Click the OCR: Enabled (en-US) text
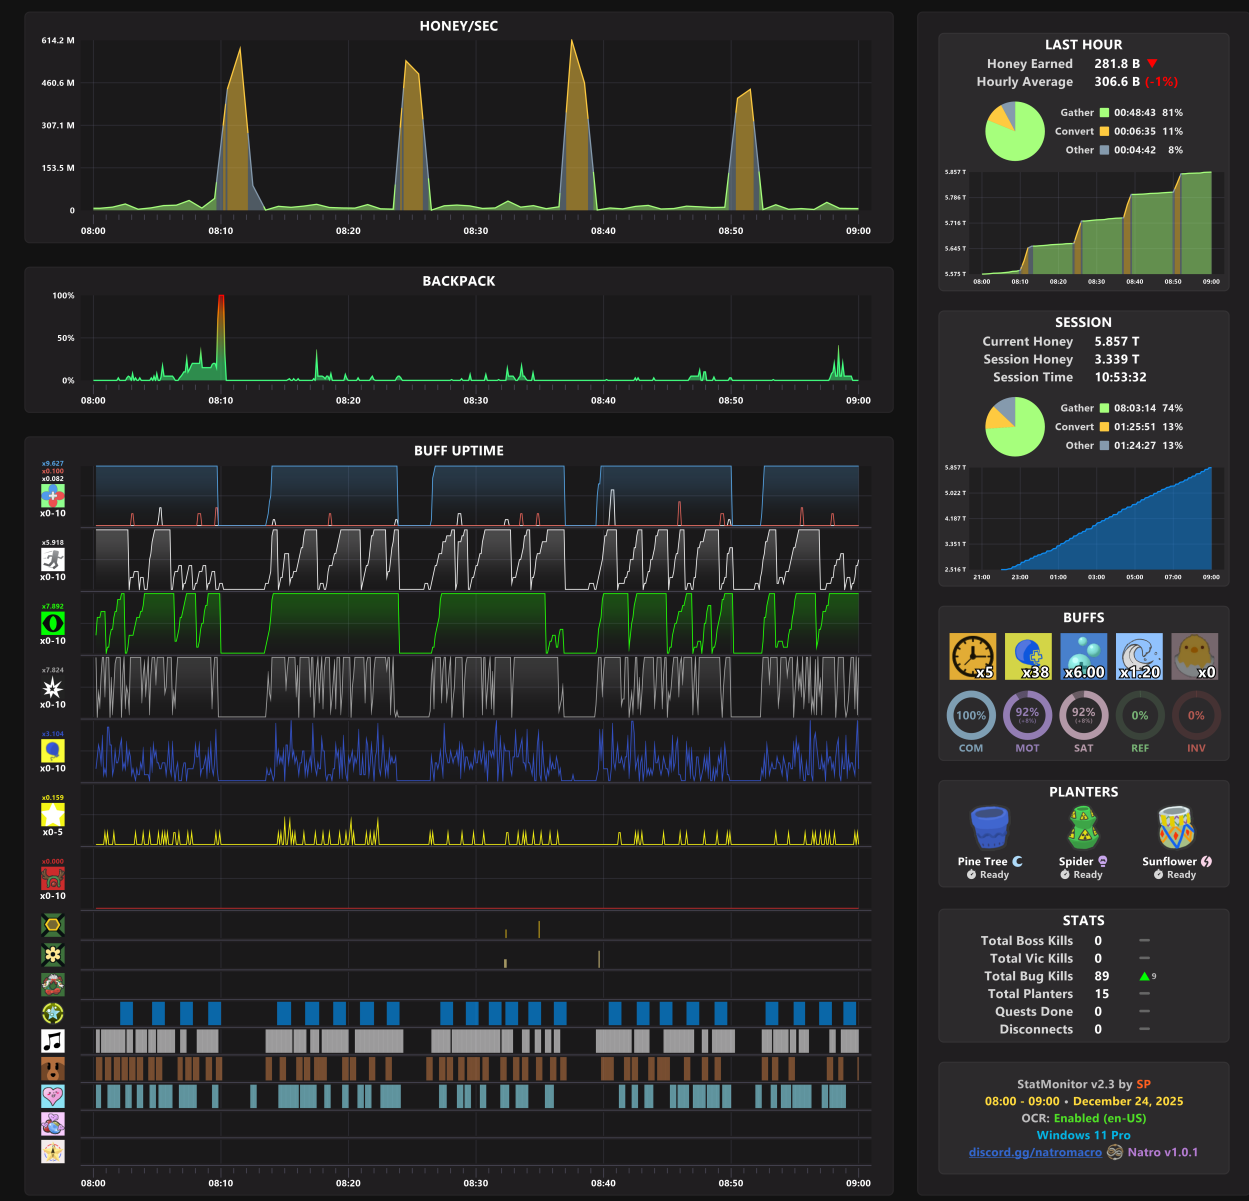 click(x=1084, y=1118)
